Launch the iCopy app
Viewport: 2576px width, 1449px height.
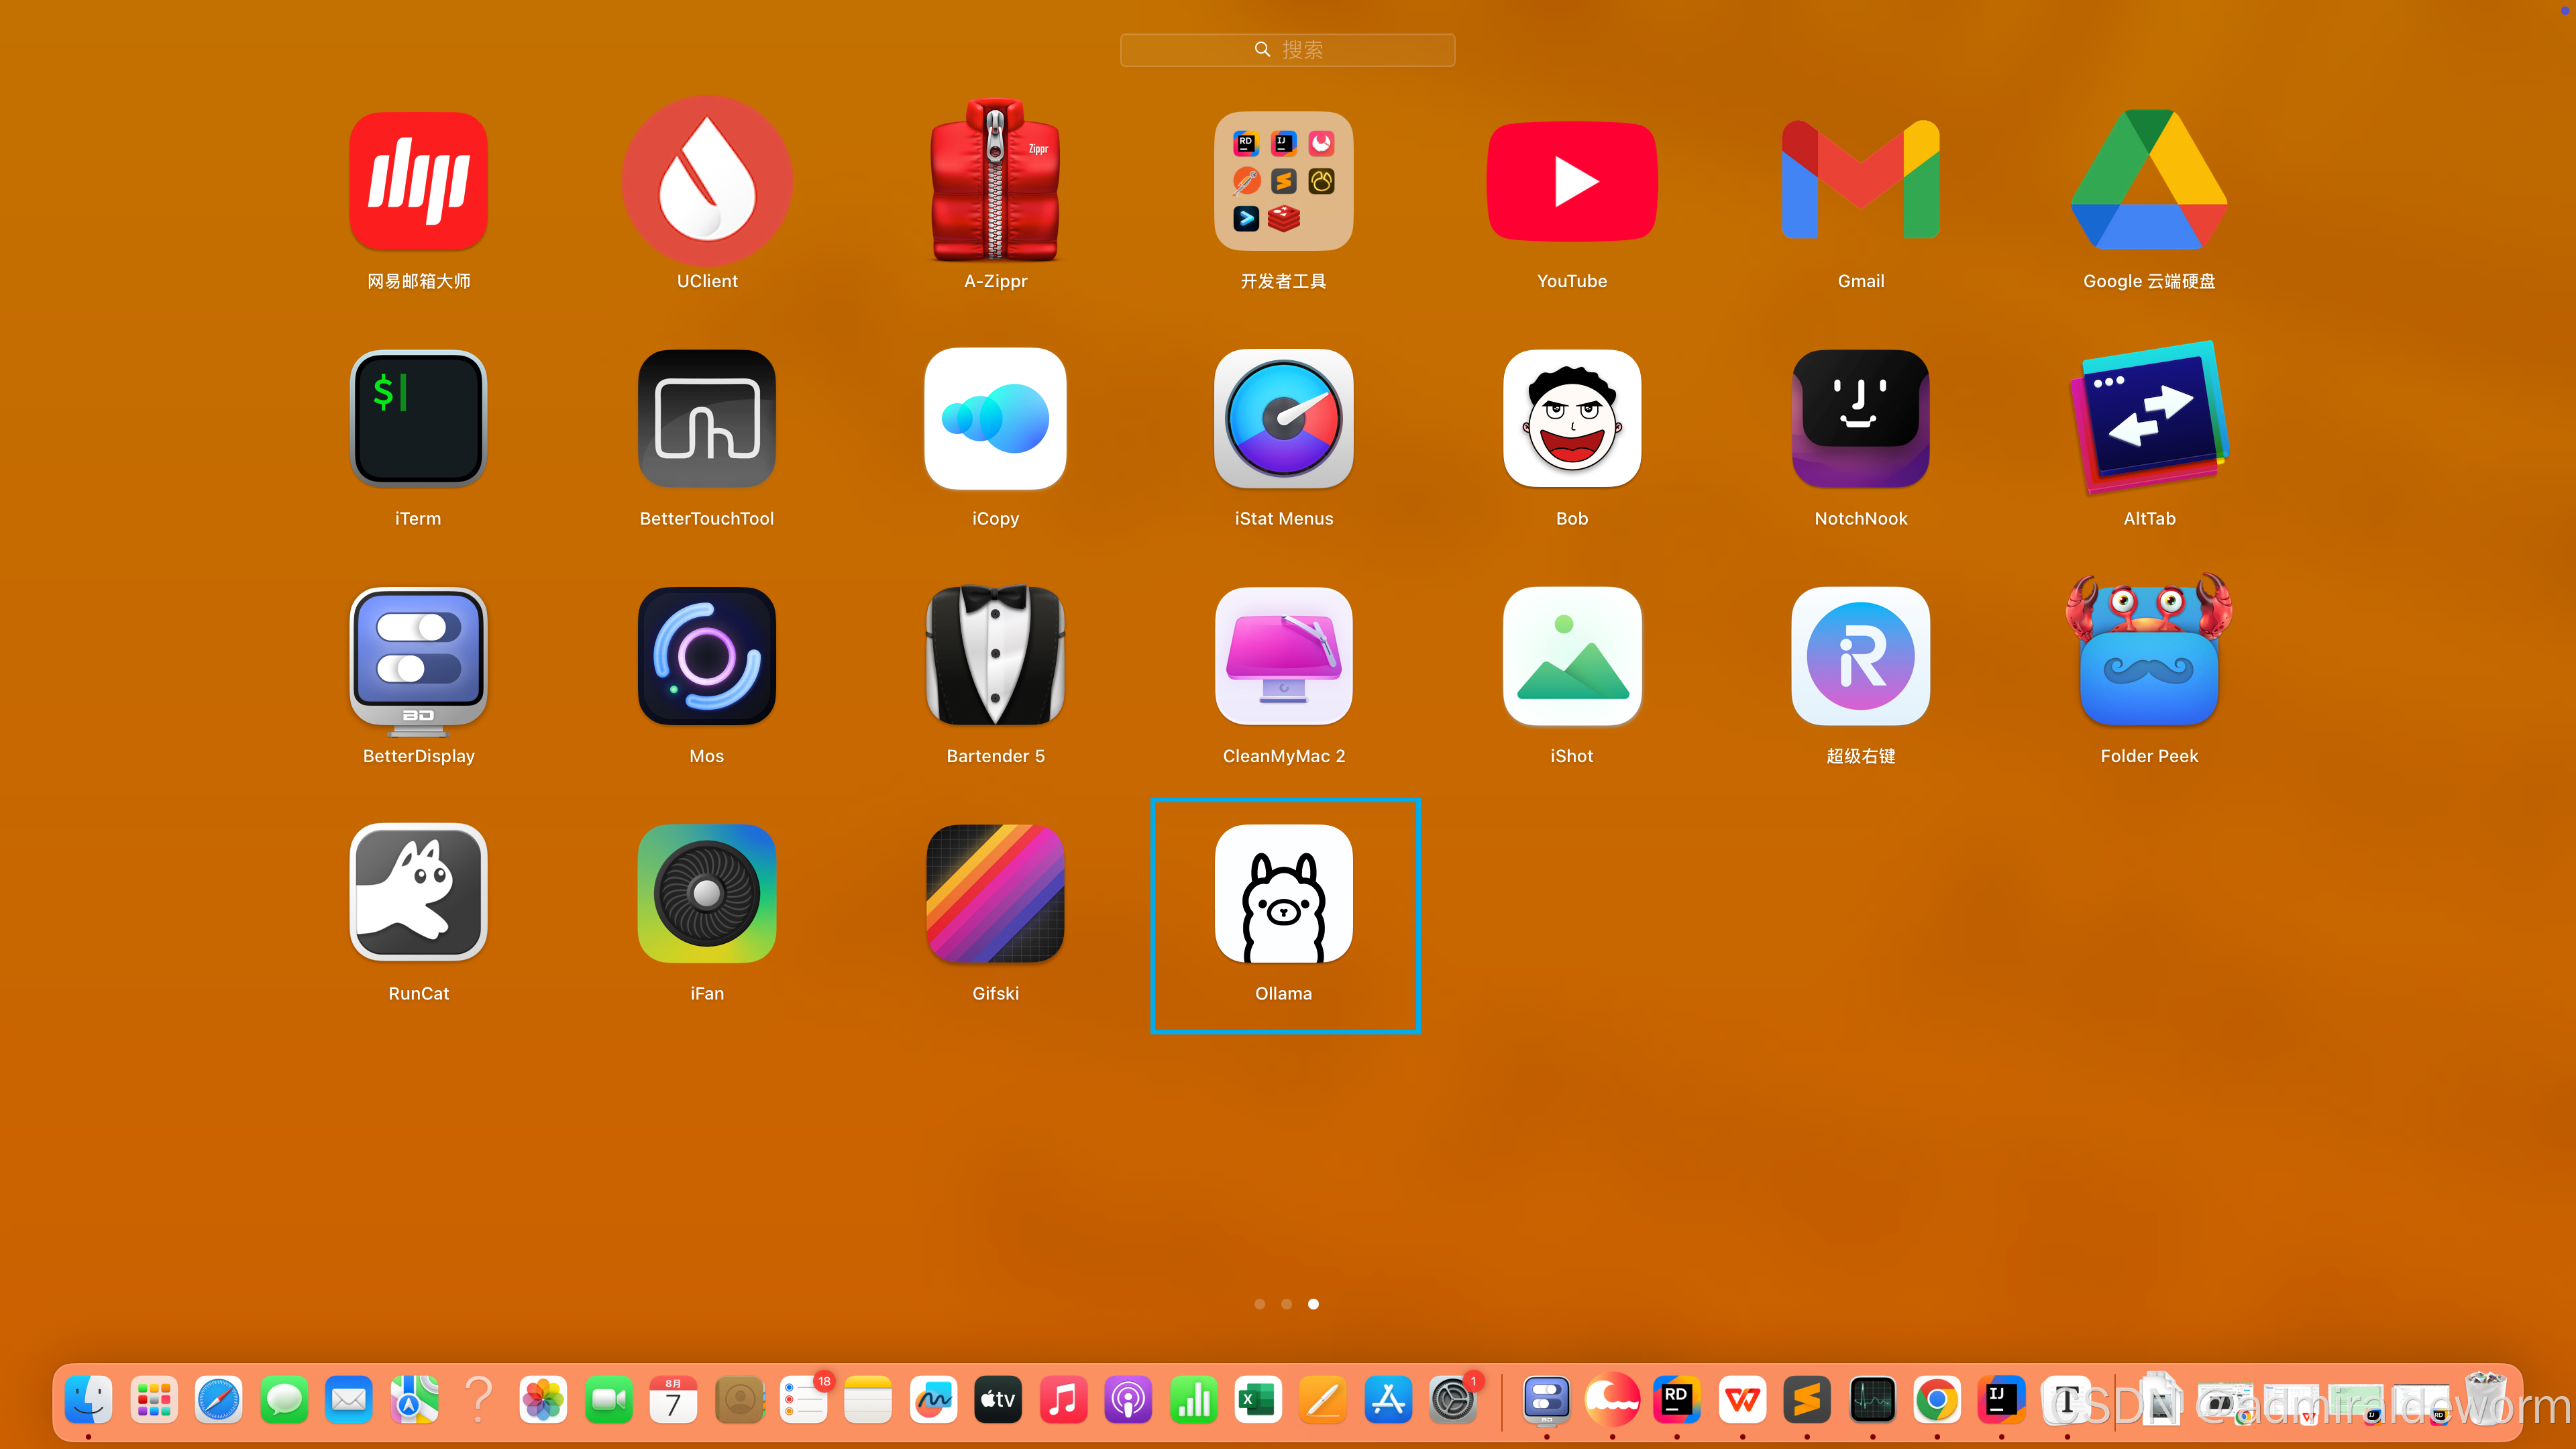(995, 418)
